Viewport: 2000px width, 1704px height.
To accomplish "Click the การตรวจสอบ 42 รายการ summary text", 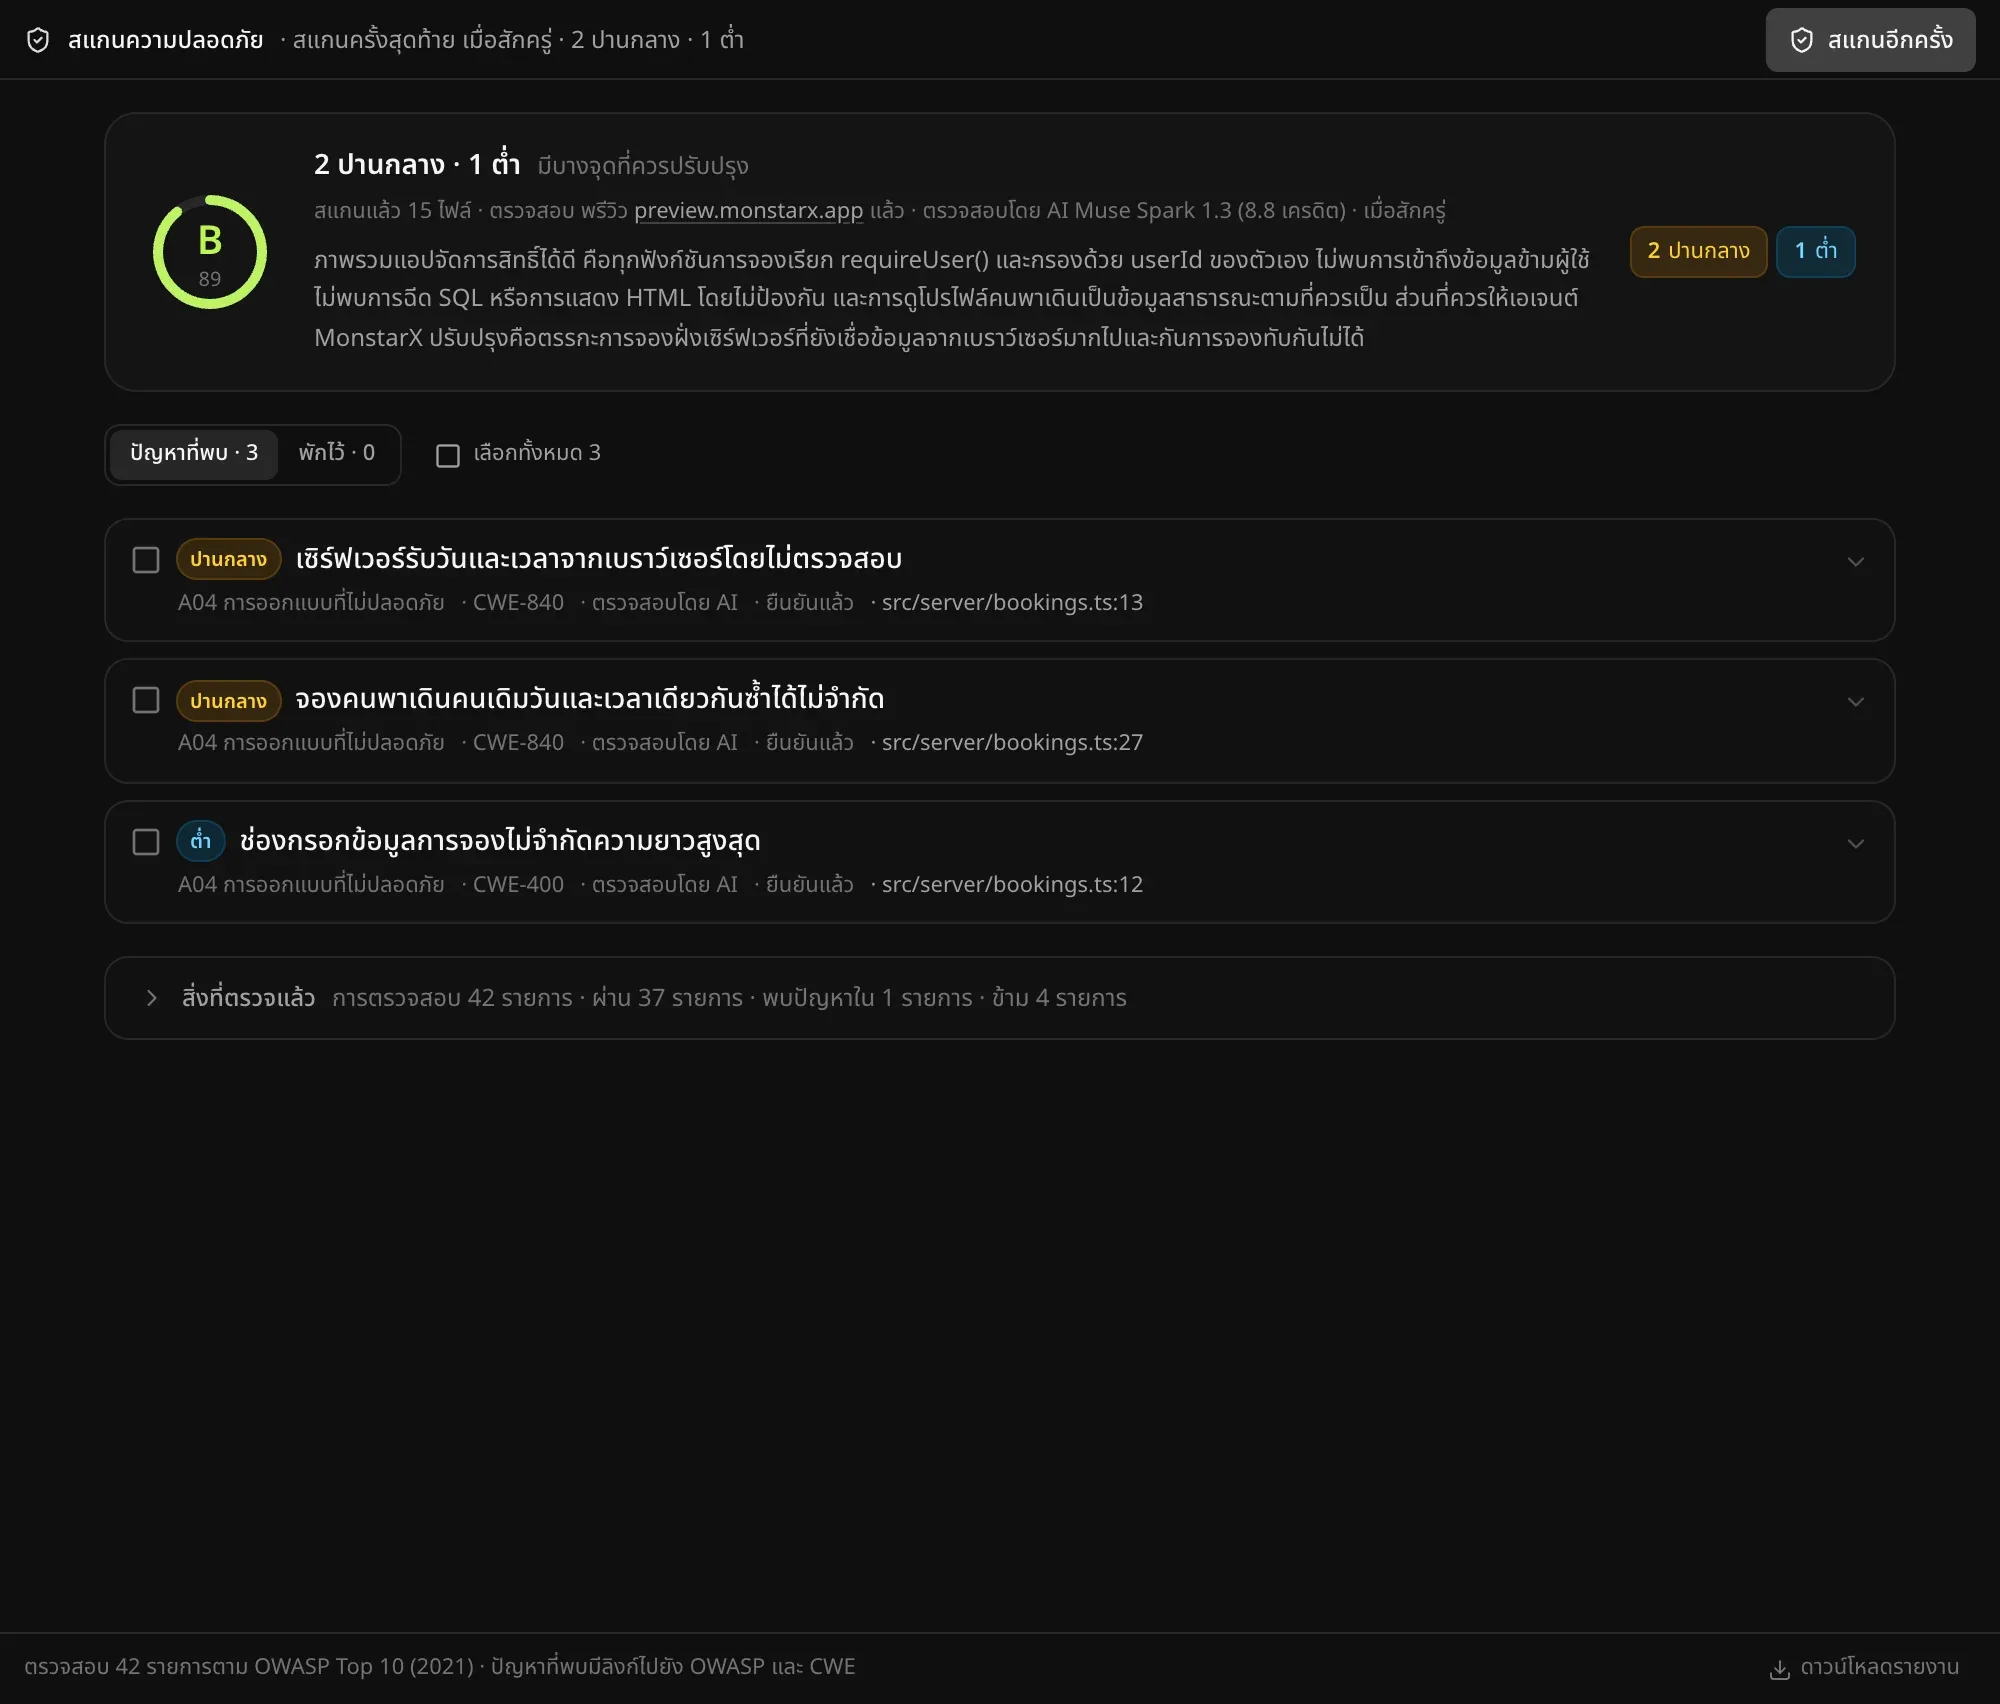I will pyautogui.click(x=452, y=998).
